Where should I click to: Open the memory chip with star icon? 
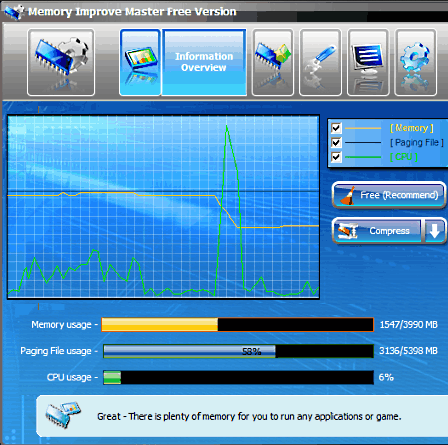pos(273,62)
